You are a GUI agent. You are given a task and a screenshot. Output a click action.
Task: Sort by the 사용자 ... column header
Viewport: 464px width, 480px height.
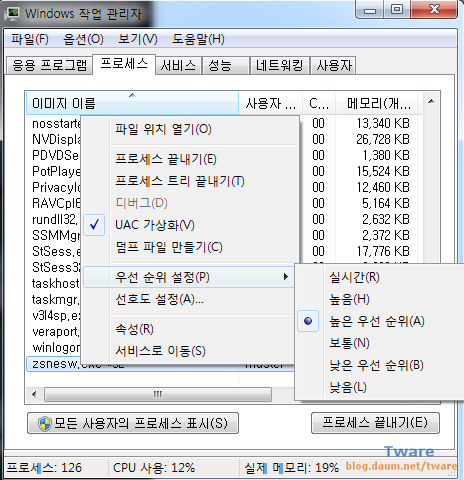pos(271,104)
